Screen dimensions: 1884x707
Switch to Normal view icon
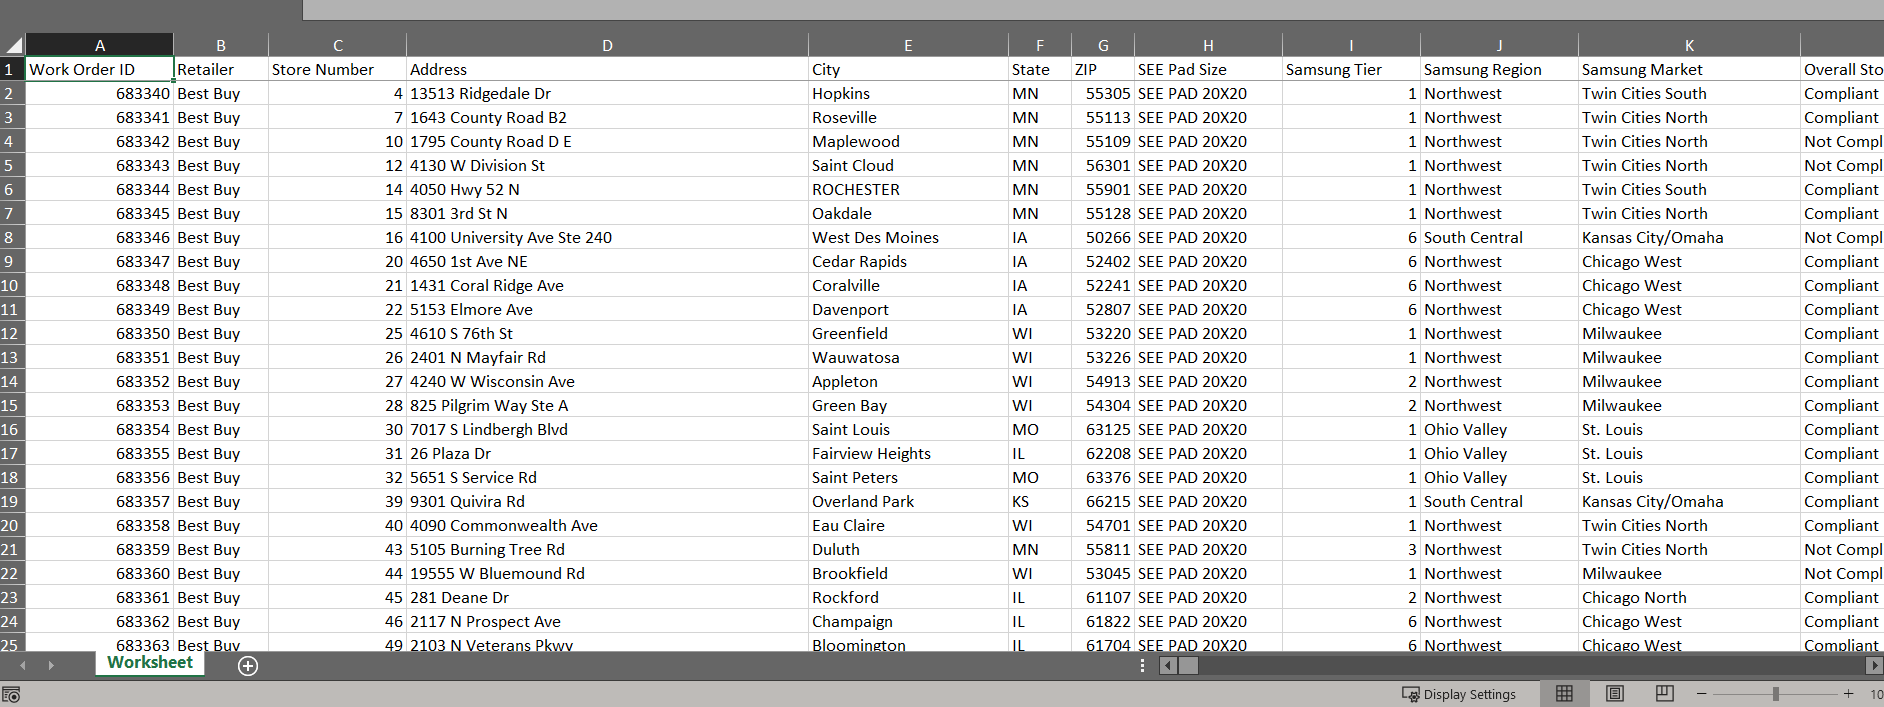tap(1565, 694)
